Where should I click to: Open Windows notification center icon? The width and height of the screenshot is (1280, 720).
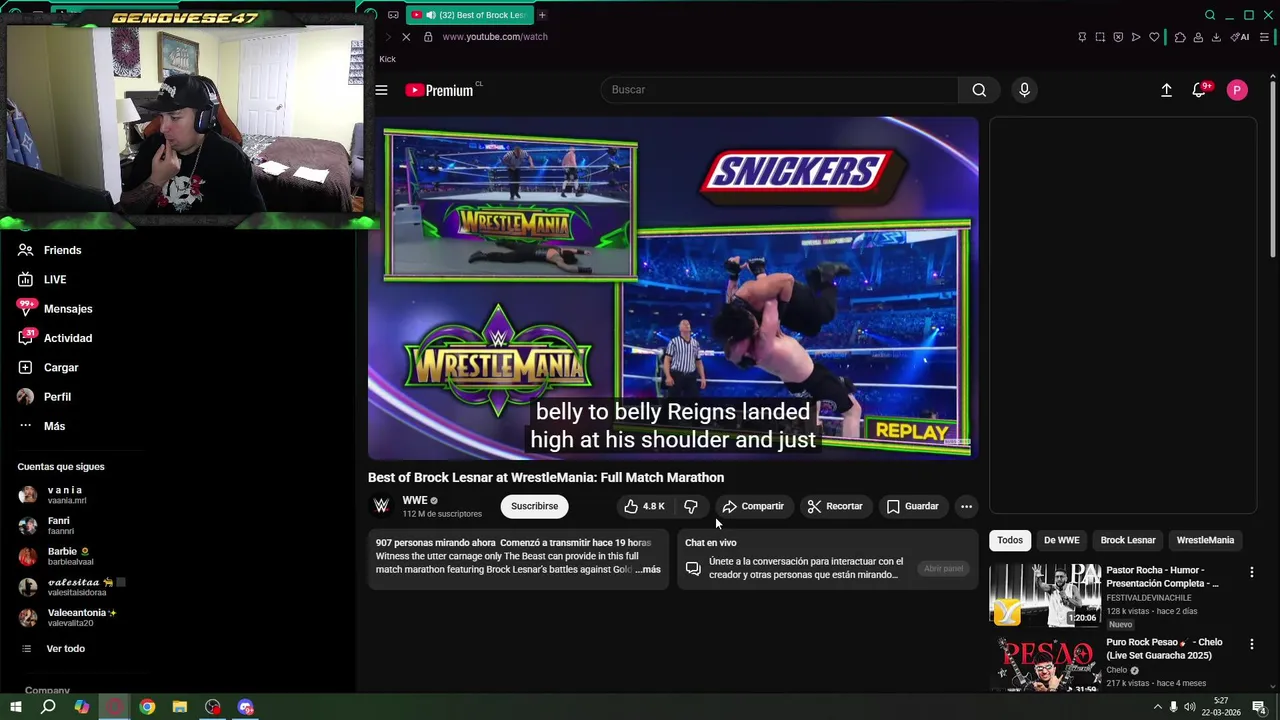click(x=1259, y=707)
